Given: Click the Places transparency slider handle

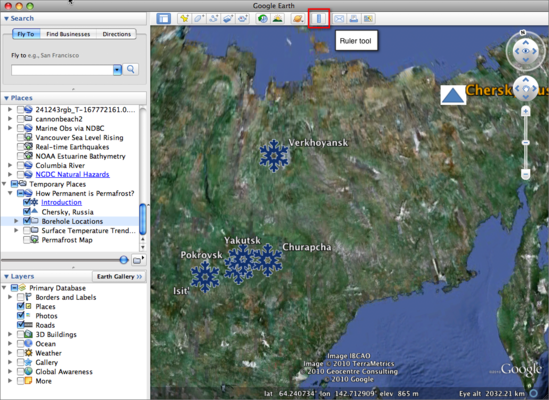Looking at the screenshot, I should coord(124,260).
